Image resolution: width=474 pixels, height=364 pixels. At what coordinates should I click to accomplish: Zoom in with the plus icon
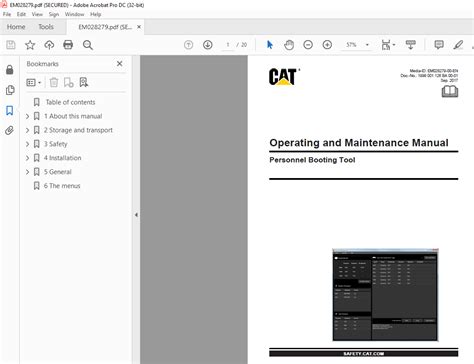pos(327,45)
